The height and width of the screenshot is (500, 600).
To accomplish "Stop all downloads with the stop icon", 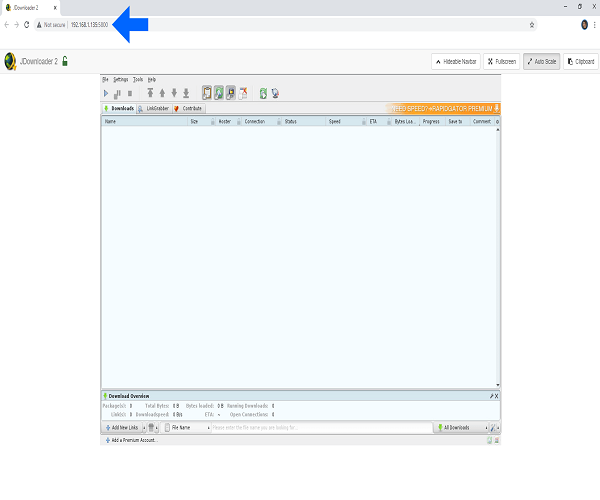I will pos(130,93).
